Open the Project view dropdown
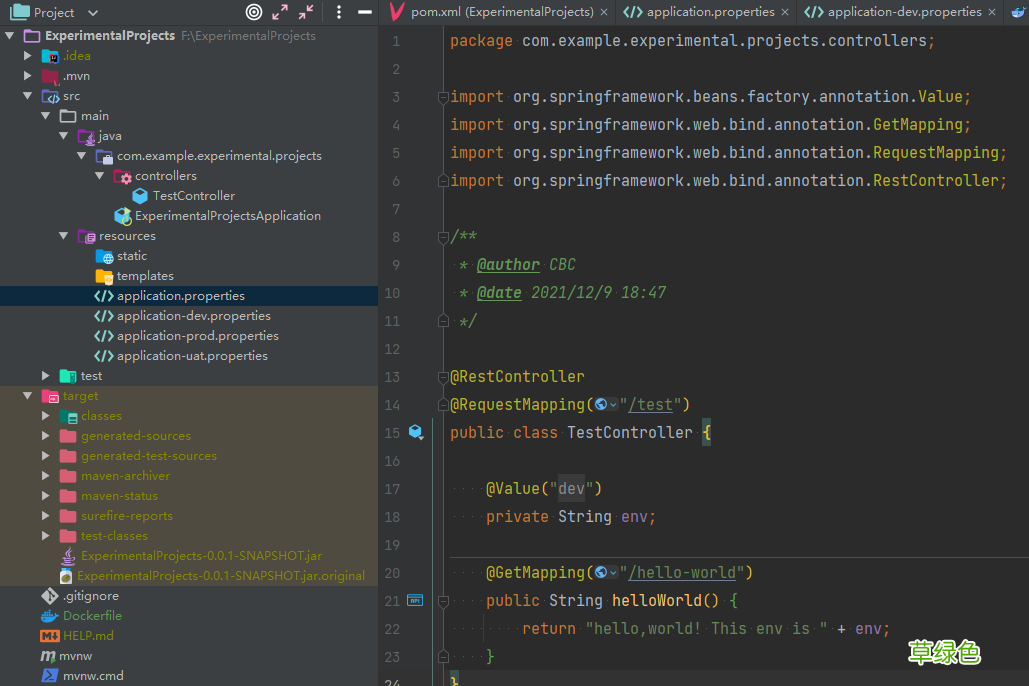The width and height of the screenshot is (1029, 686). coord(93,12)
